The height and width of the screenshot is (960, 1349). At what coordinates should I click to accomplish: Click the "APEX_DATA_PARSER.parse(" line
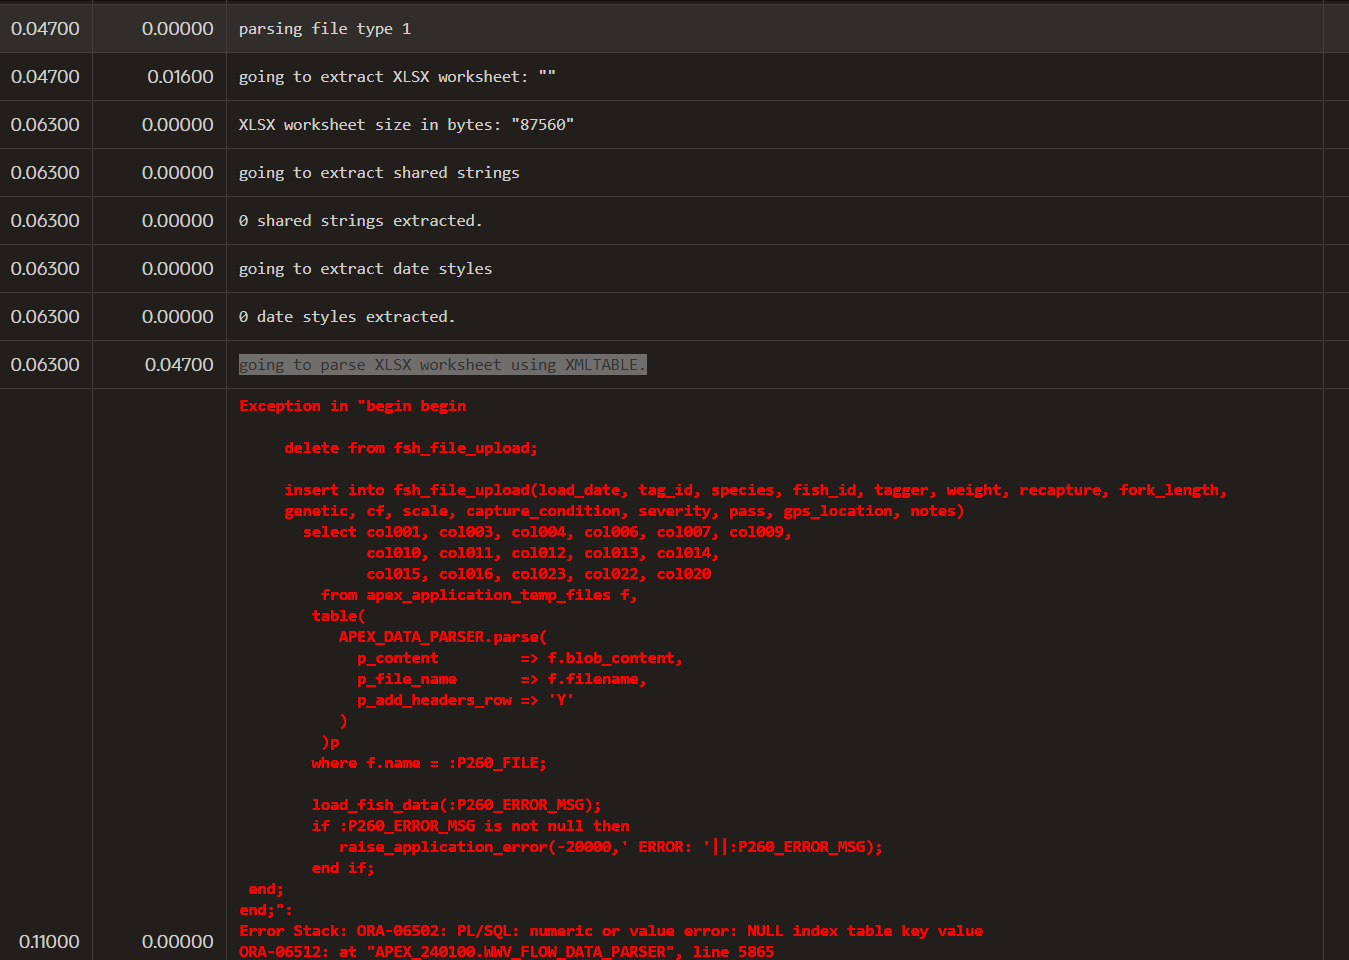[442, 637]
